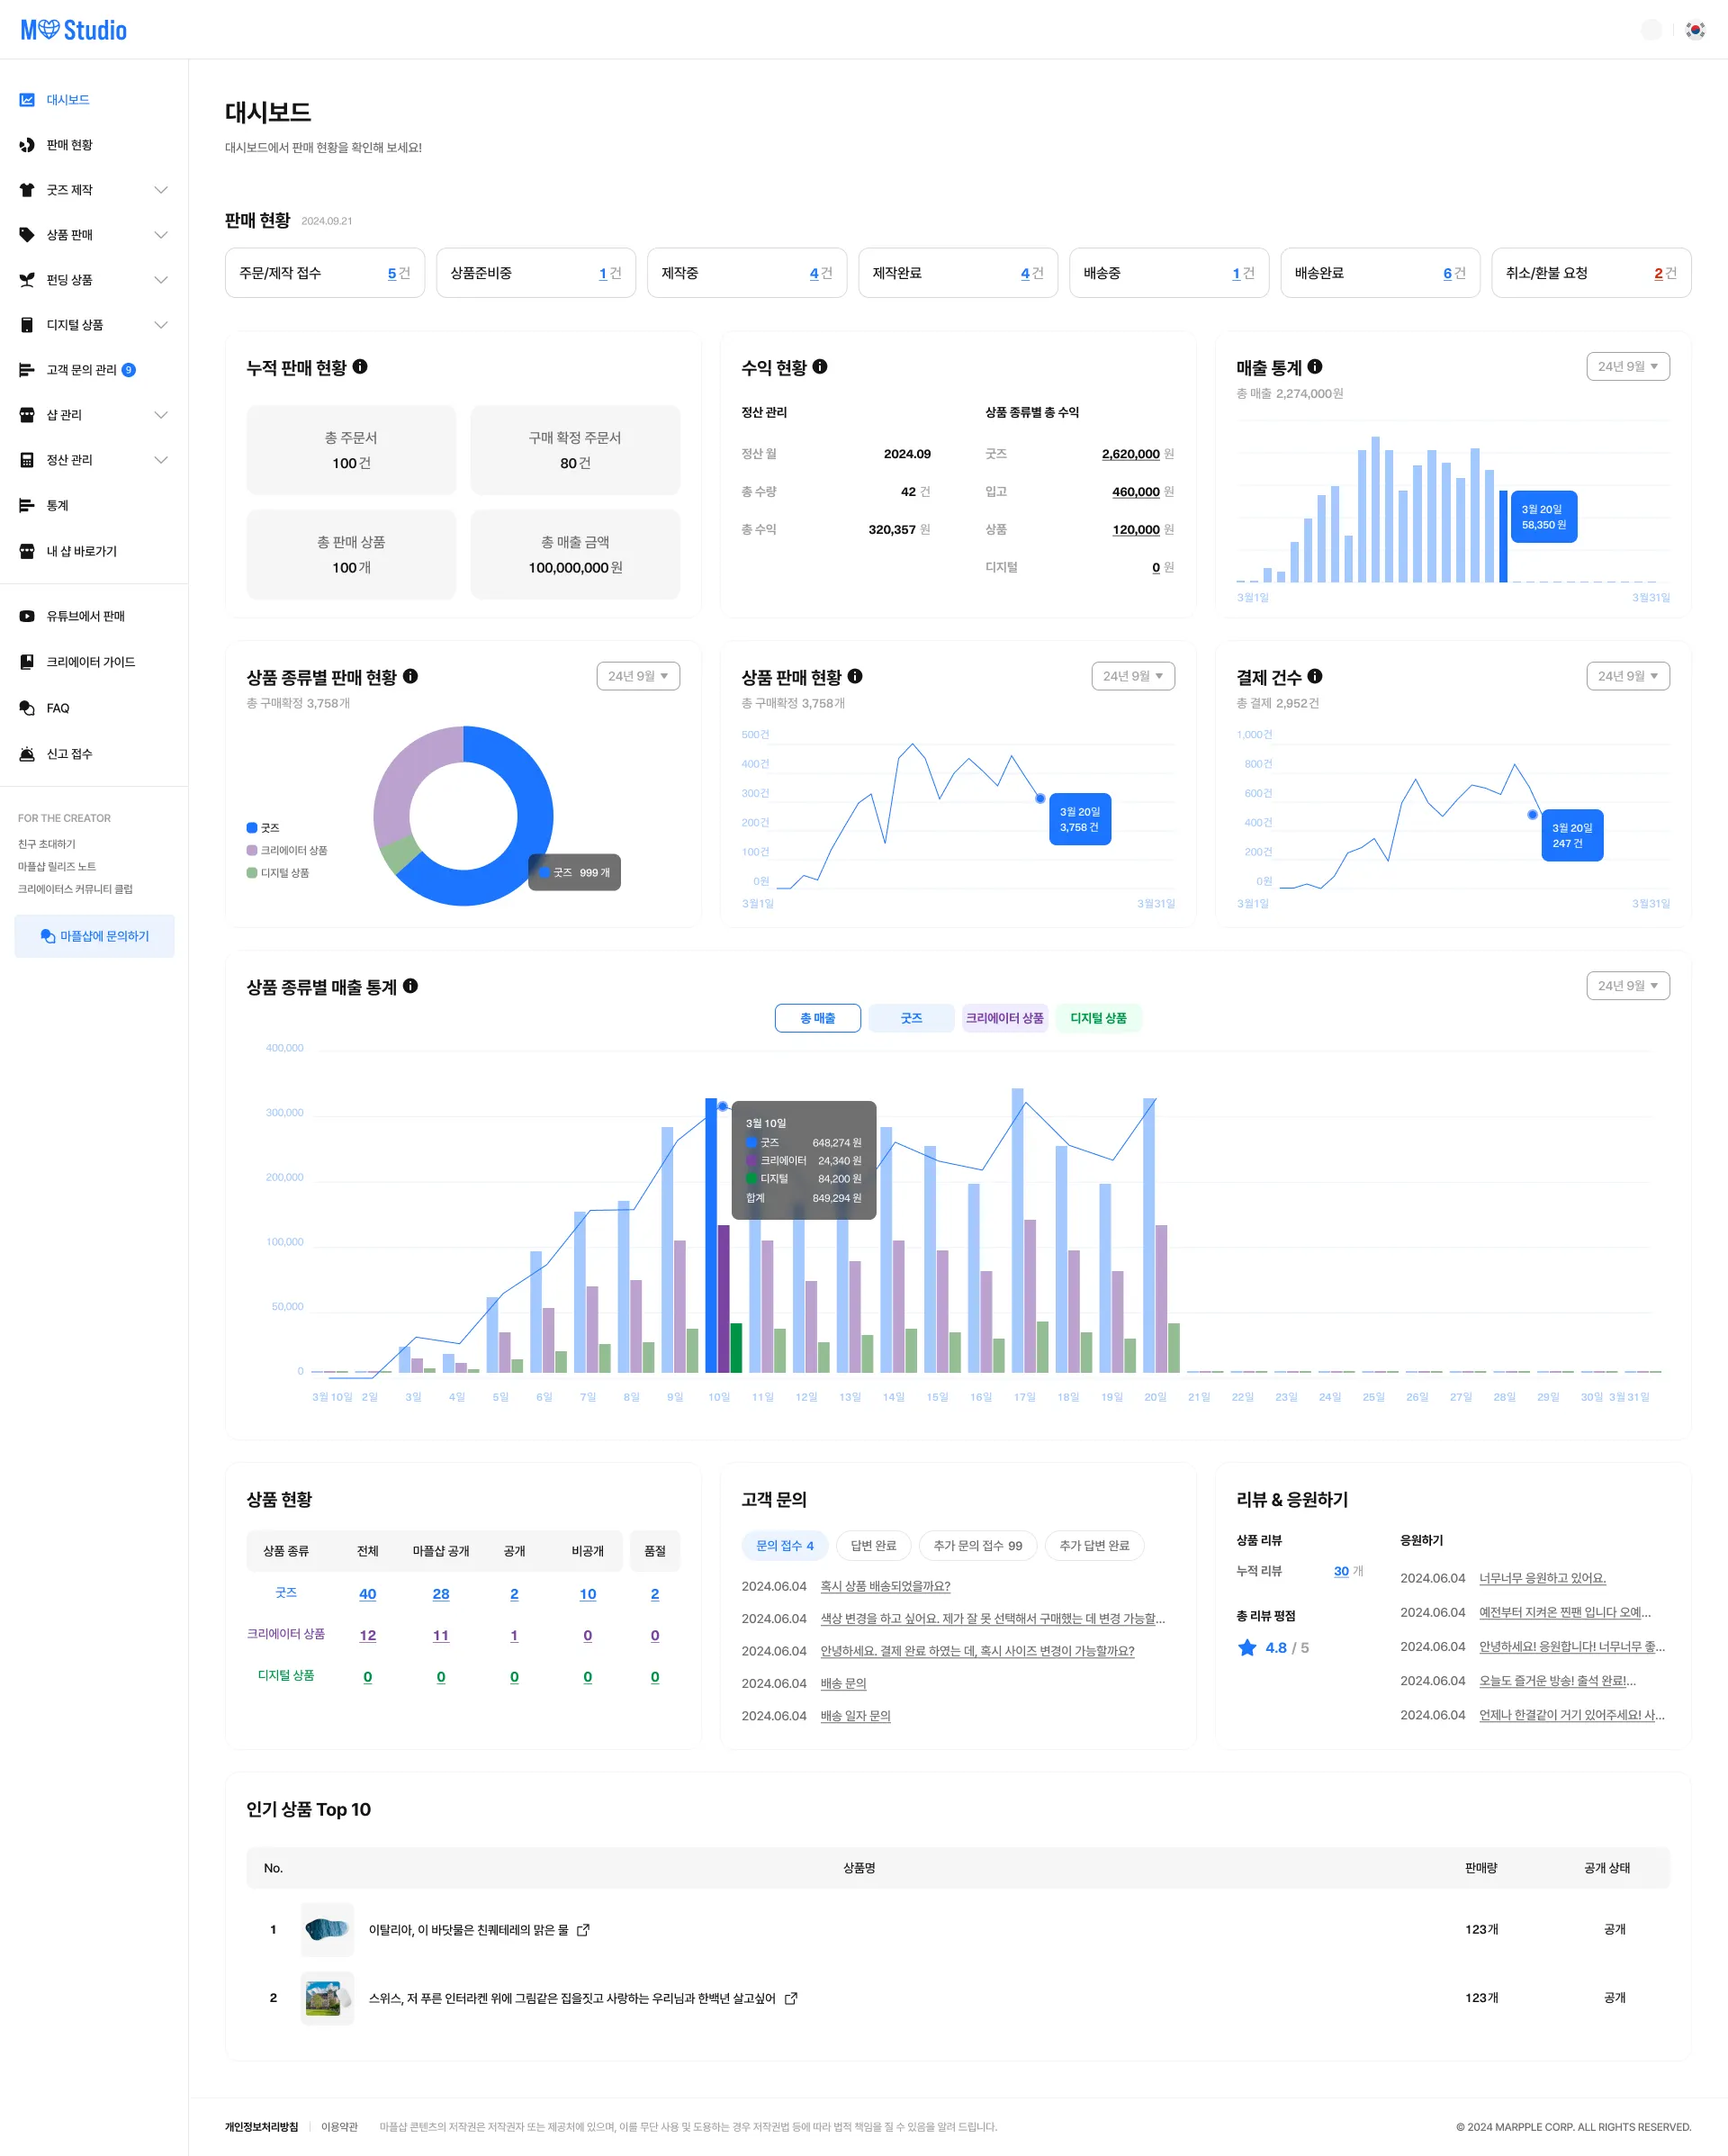Toggle the 굿즈 series filter in sales chart
Image resolution: width=1728 pixels, height=2156 pixels.
[x=911, y=1018]
